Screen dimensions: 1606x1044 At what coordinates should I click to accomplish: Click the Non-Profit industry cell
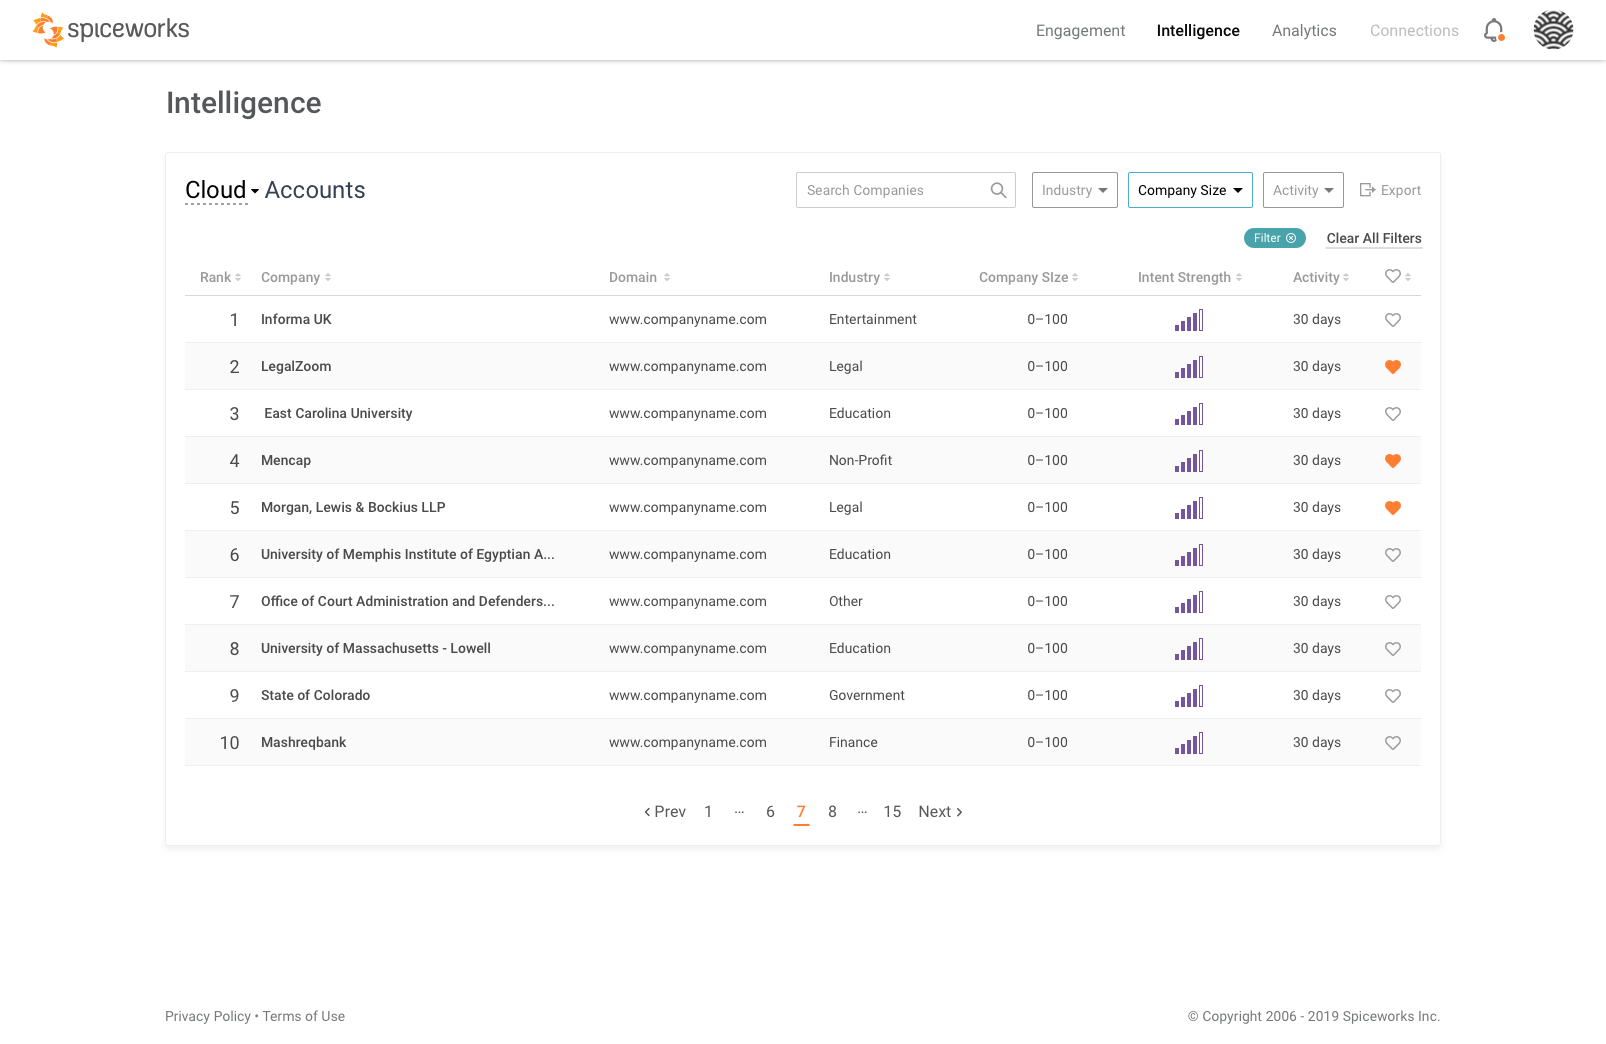860,461
